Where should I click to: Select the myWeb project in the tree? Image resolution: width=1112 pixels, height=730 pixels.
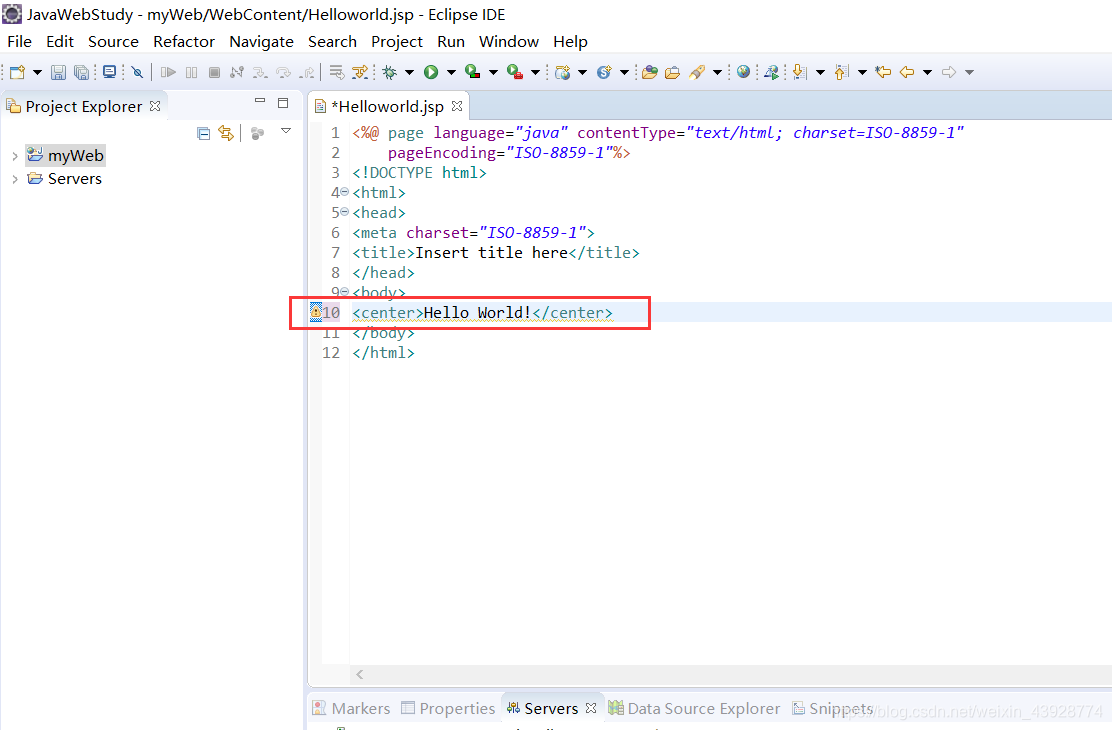(x=65, y=155)
